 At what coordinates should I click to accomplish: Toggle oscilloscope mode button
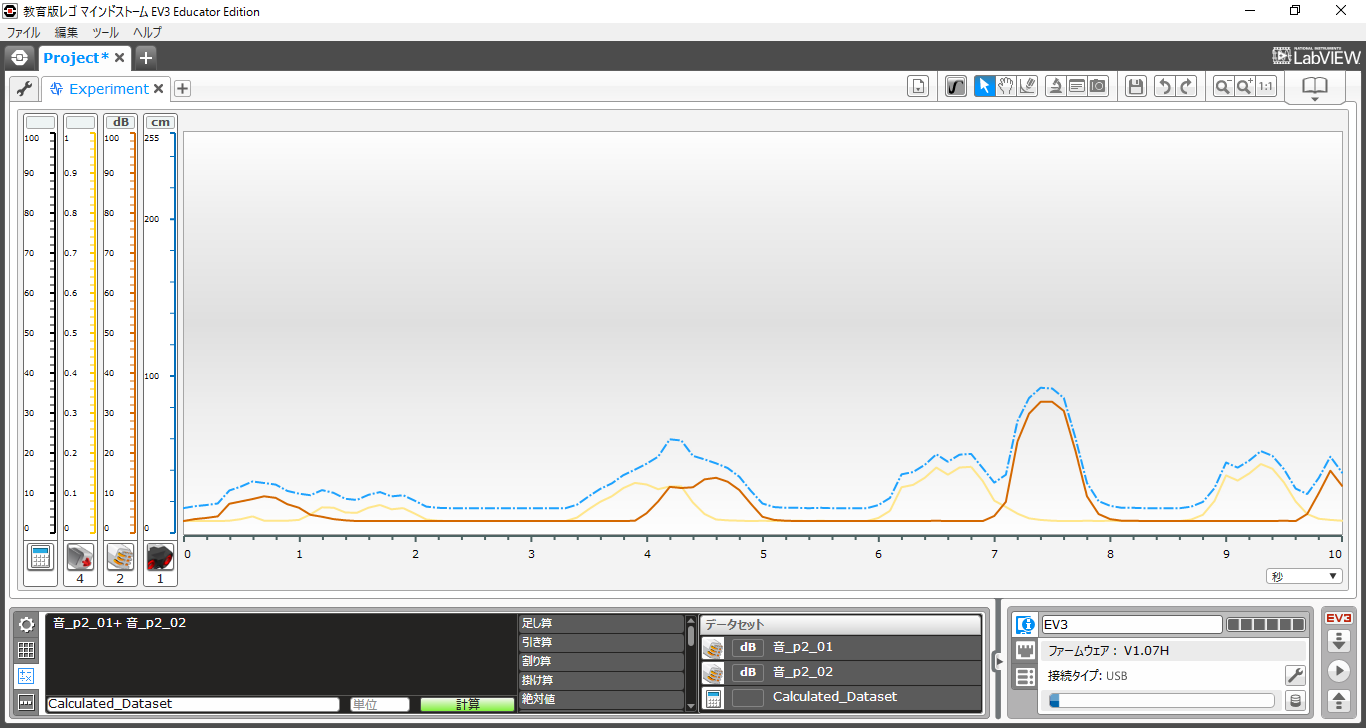tap(956, 87)
